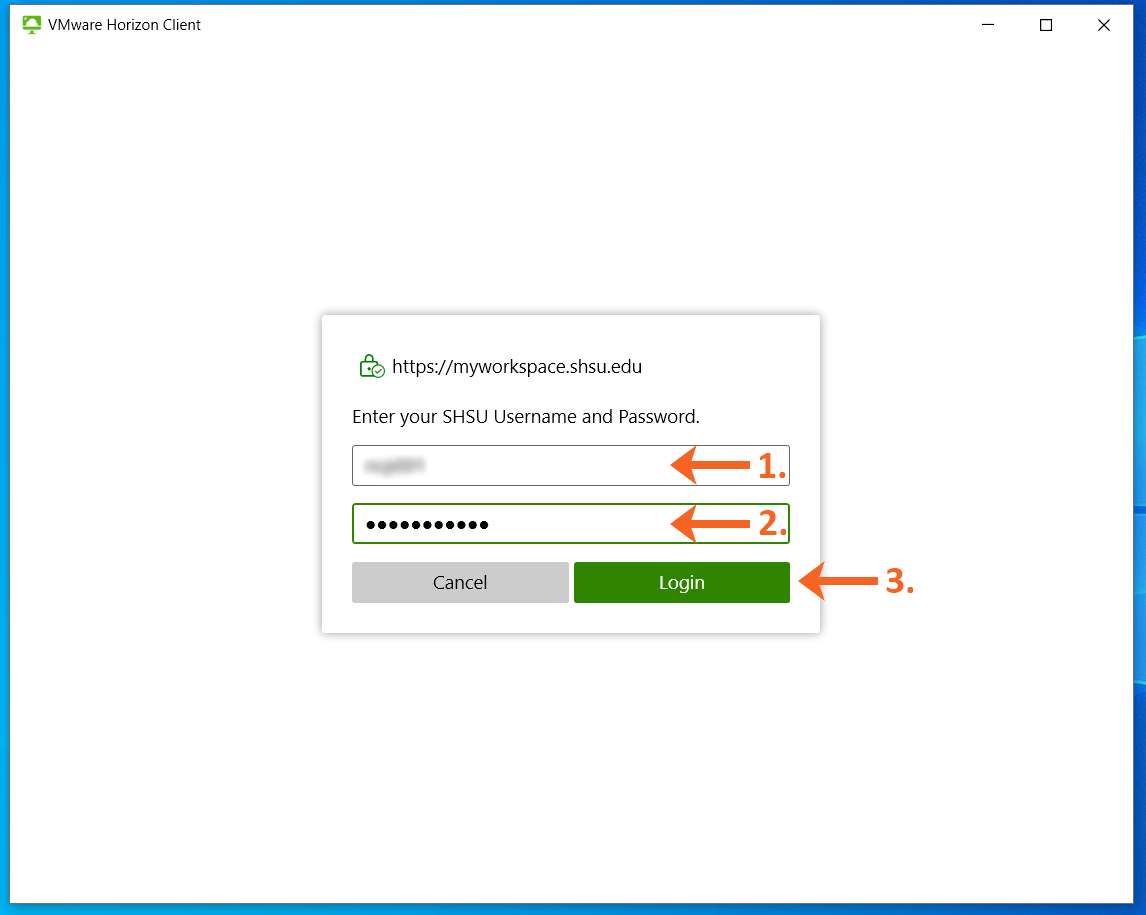Click the Login button to sign in
Image resolution: width=1146 pixels, height=915 pixels.
point(681,582)
